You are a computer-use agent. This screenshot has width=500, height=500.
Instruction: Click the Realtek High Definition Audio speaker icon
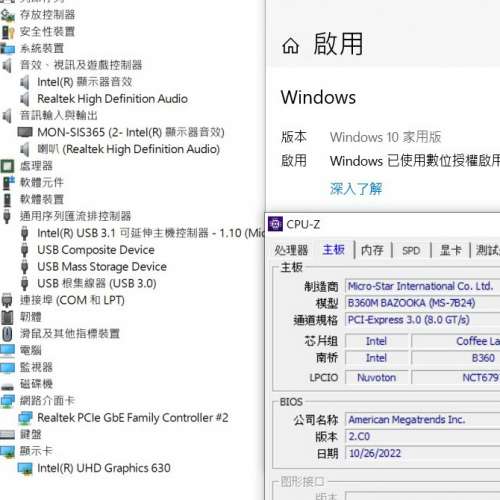click(x=25, y=99)
